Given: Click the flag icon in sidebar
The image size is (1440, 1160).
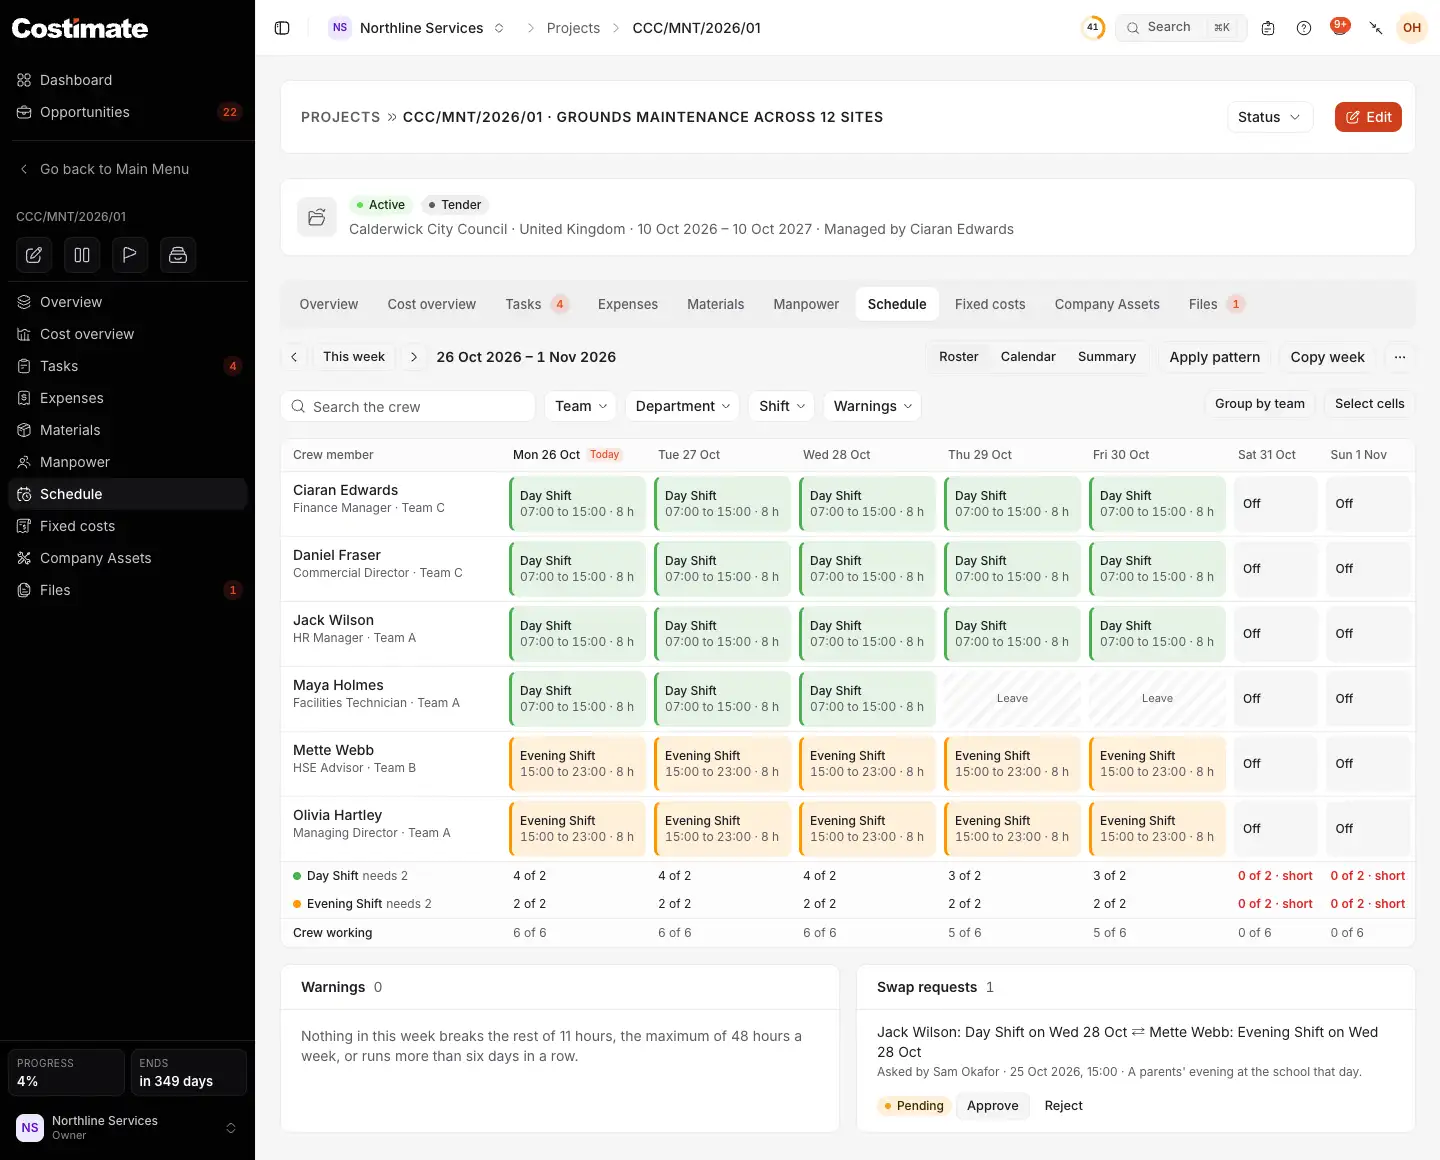Looking at the screenshot, I should click(130, 255).
